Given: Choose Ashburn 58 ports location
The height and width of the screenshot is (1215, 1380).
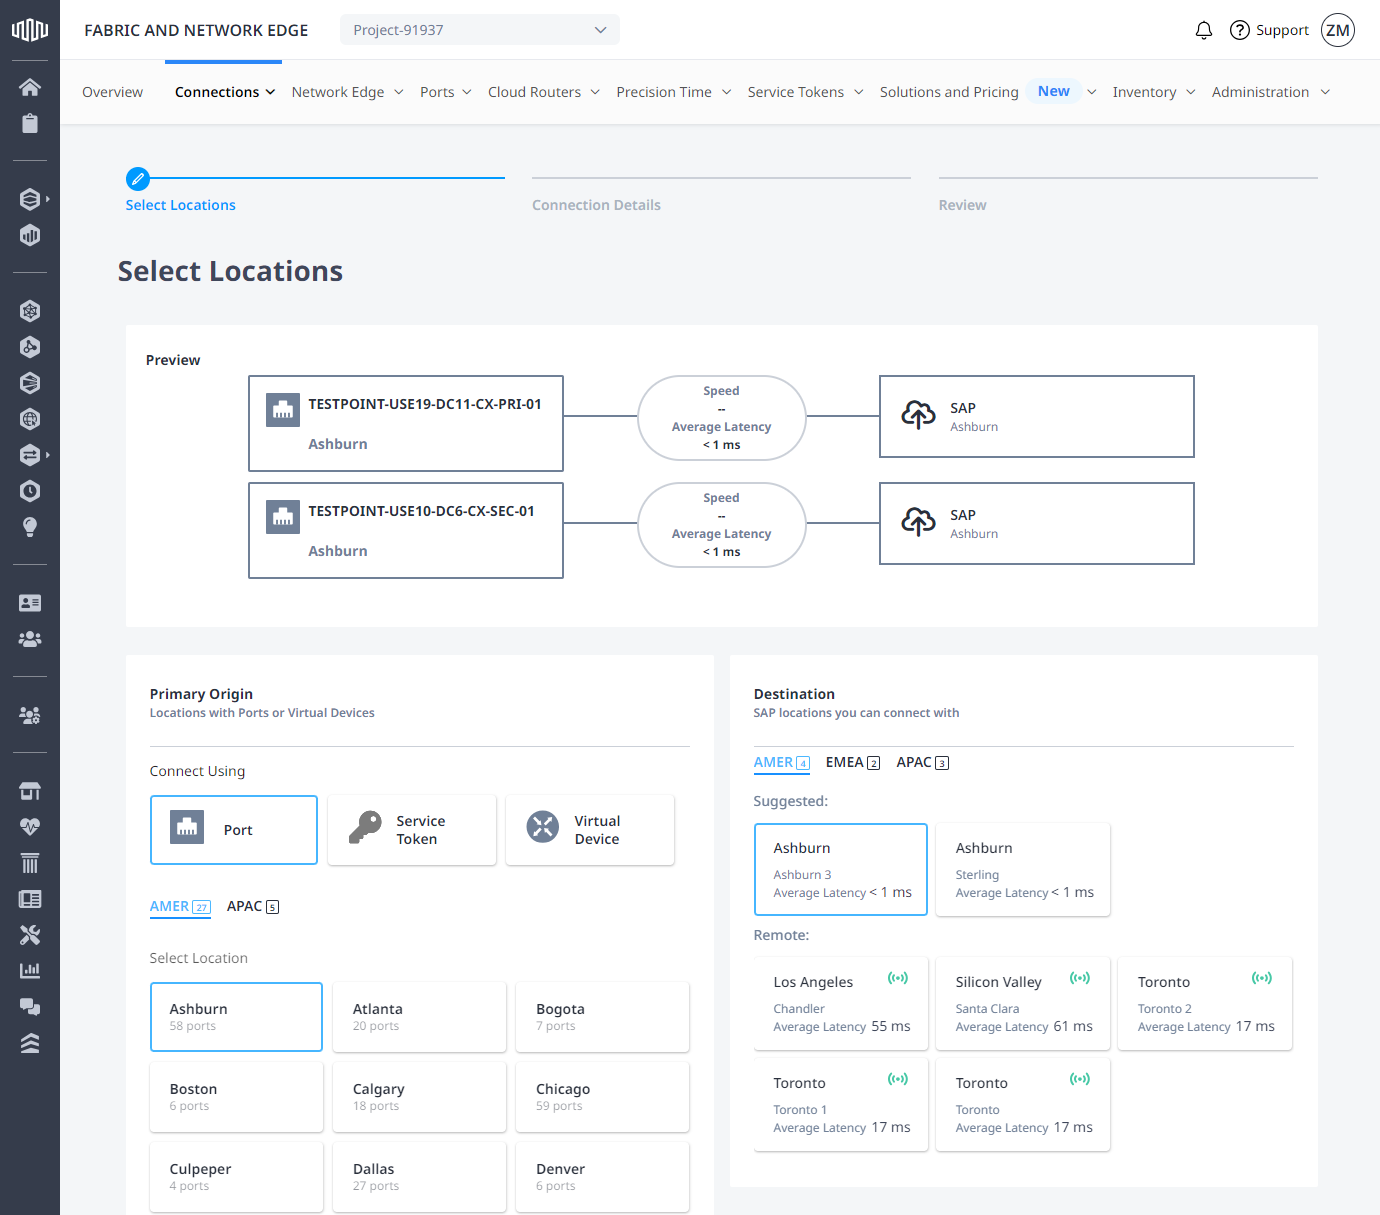Looking at the screenshot, I should [x=236, y=1017].
